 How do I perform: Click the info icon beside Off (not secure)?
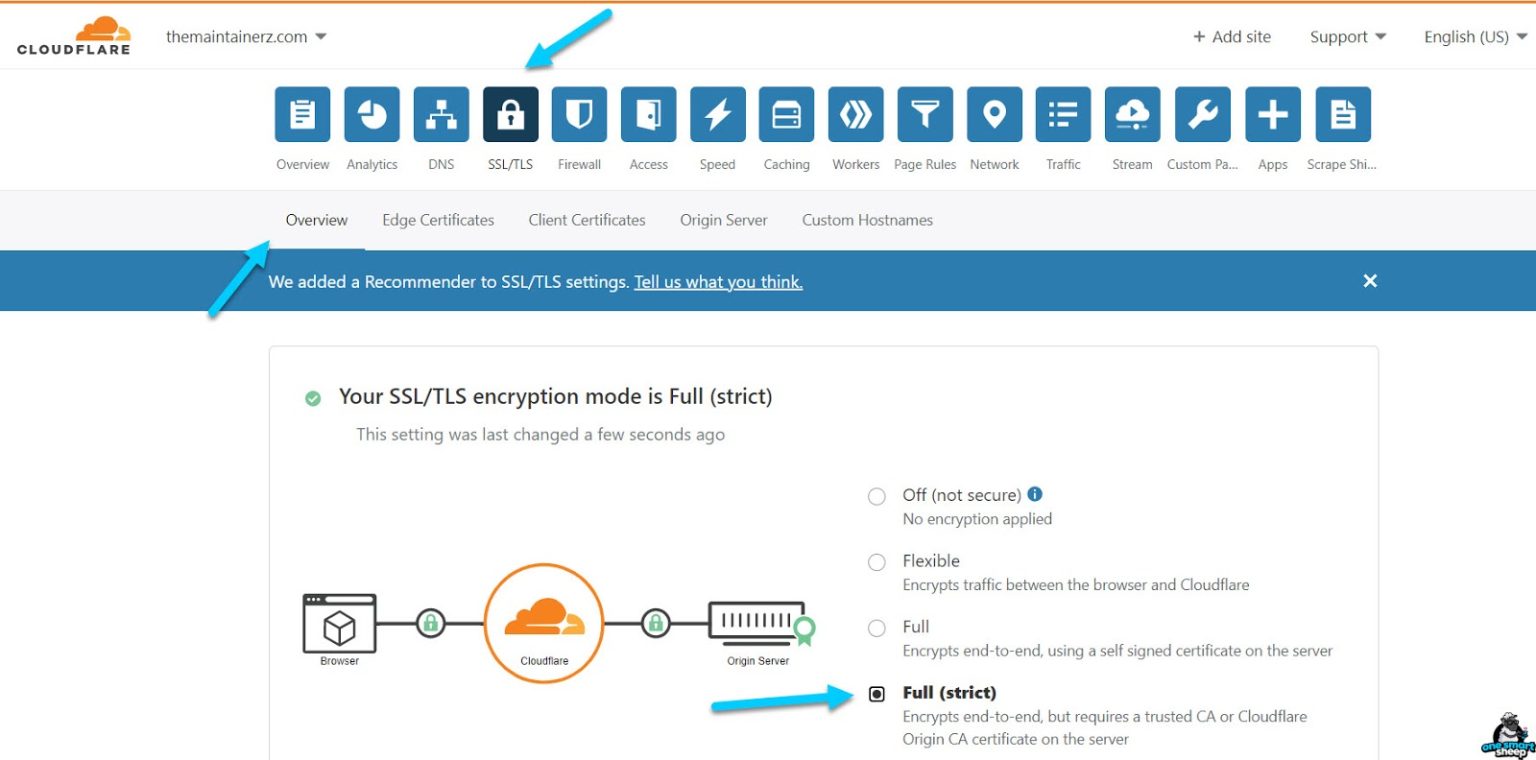(x=1035, y=494)
